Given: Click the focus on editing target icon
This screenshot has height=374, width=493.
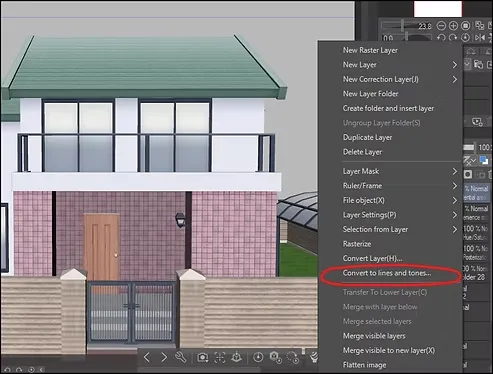Looking at the screenshot, I should [x=220, y=358].
